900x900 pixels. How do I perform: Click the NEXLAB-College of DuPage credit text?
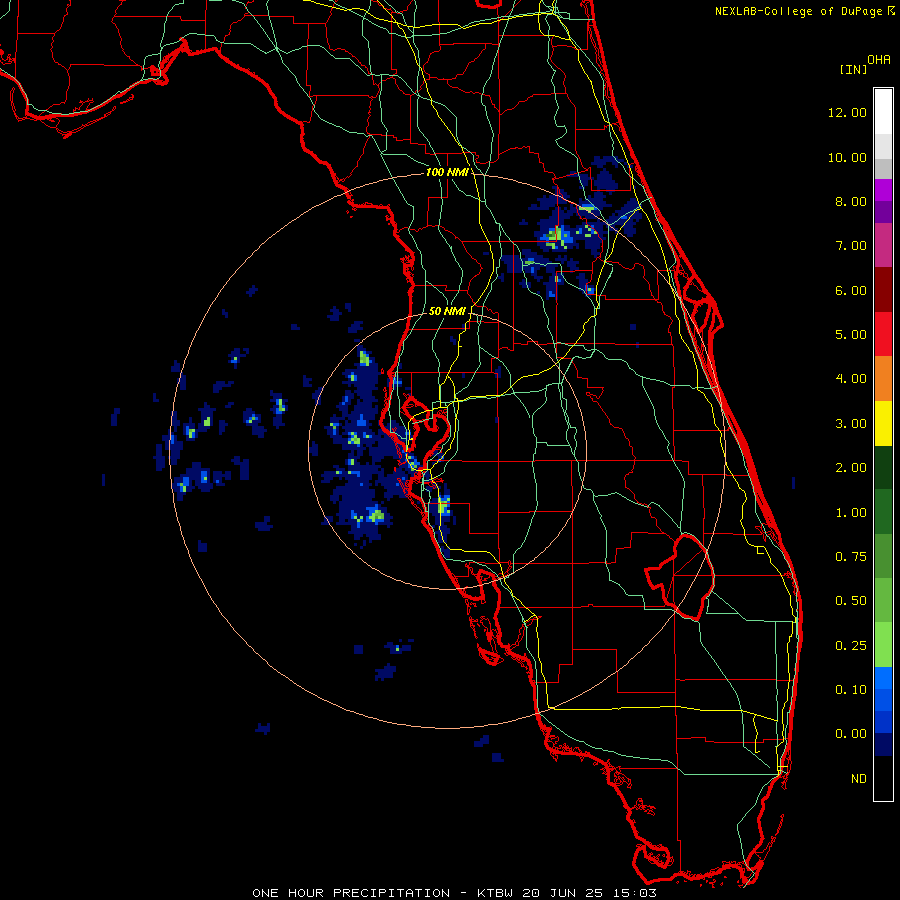800,11
